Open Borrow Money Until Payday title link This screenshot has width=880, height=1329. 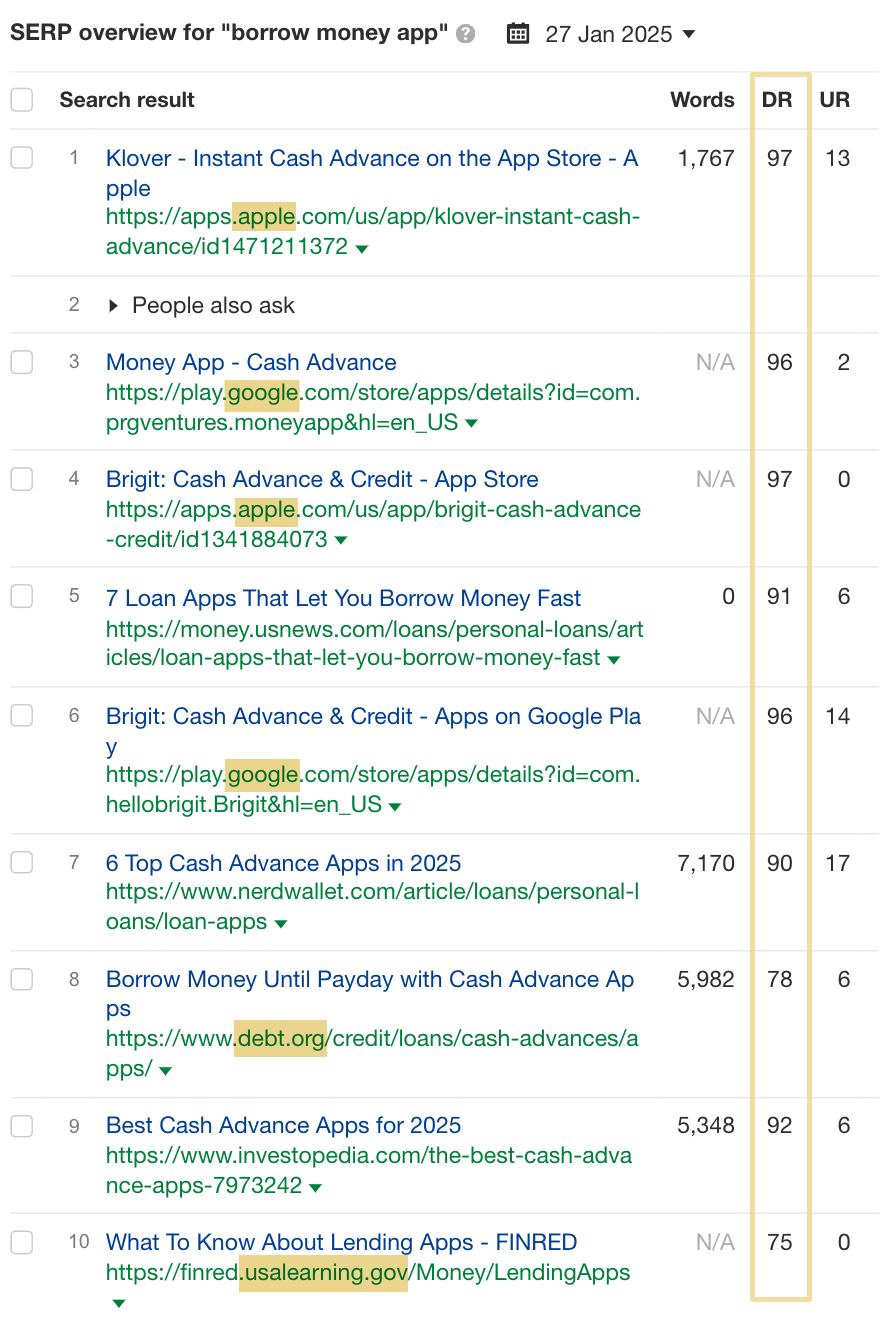[370, 994]
